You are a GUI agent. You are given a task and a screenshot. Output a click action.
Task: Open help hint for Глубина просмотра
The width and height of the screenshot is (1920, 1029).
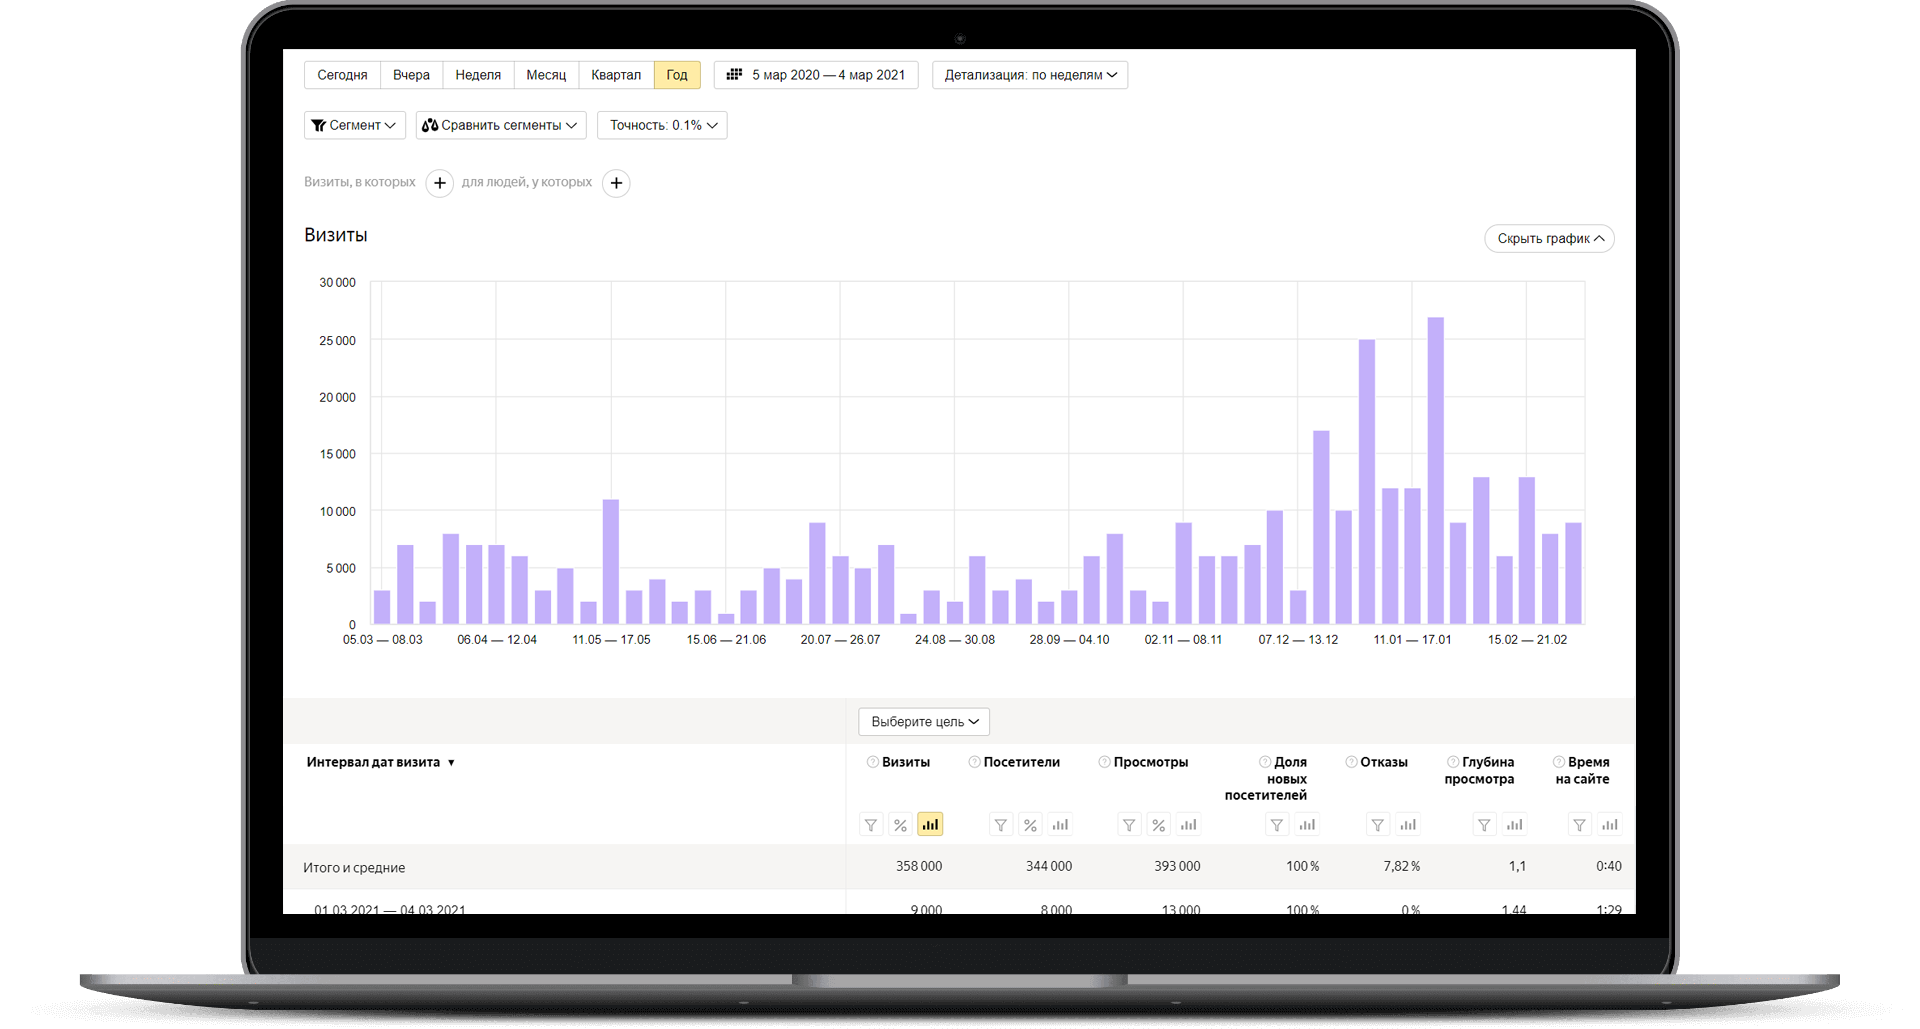pyautogui.click(x=1453, y=762)
